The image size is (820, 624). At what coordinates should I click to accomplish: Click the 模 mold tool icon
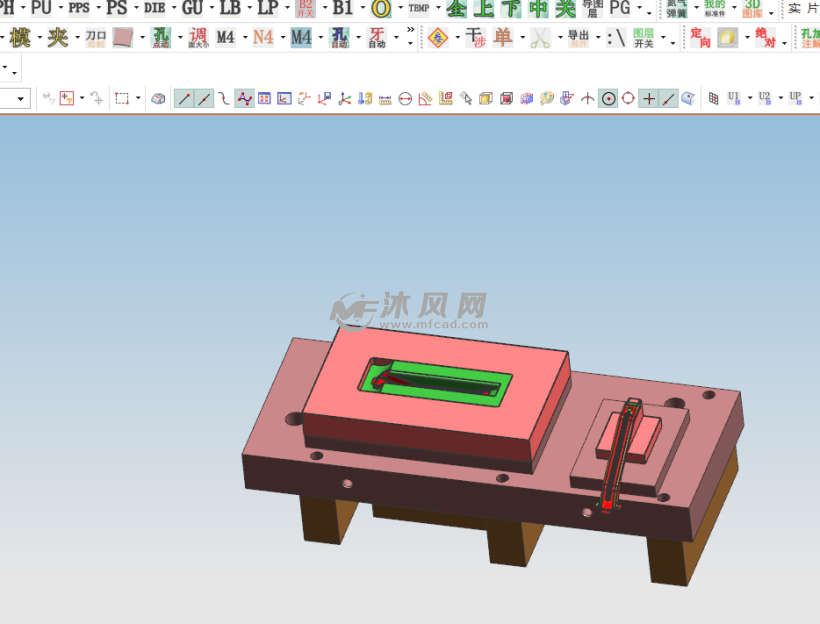(20, 38)
